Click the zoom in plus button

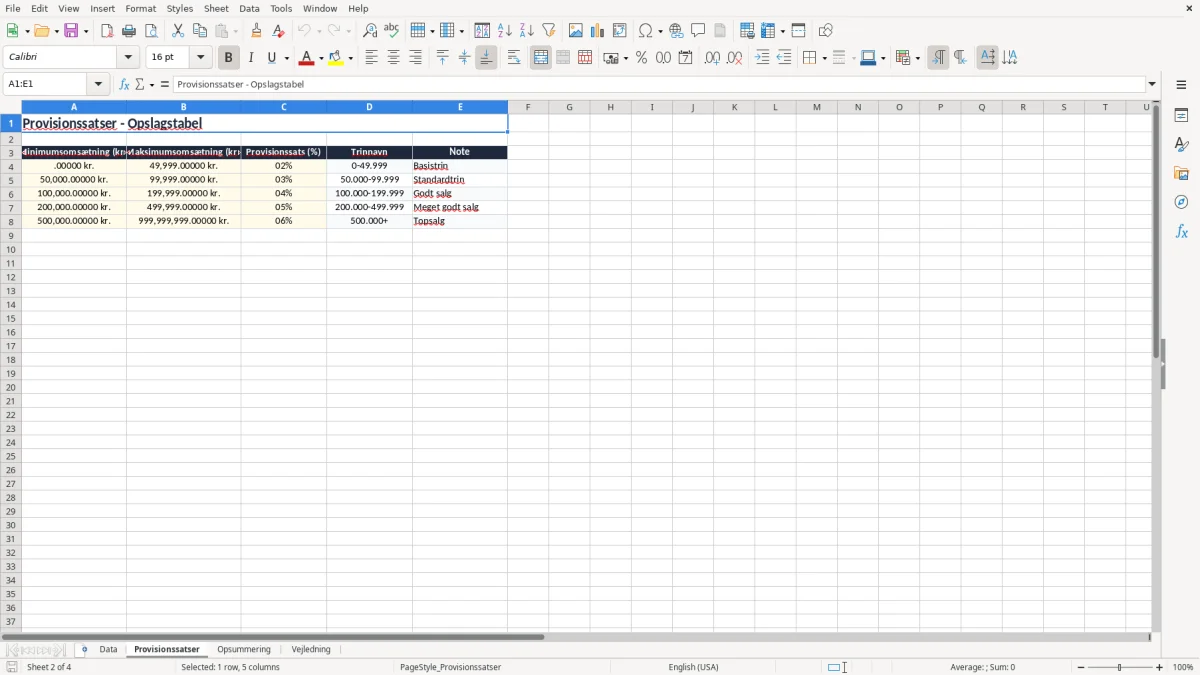(x=1160, y=667)
